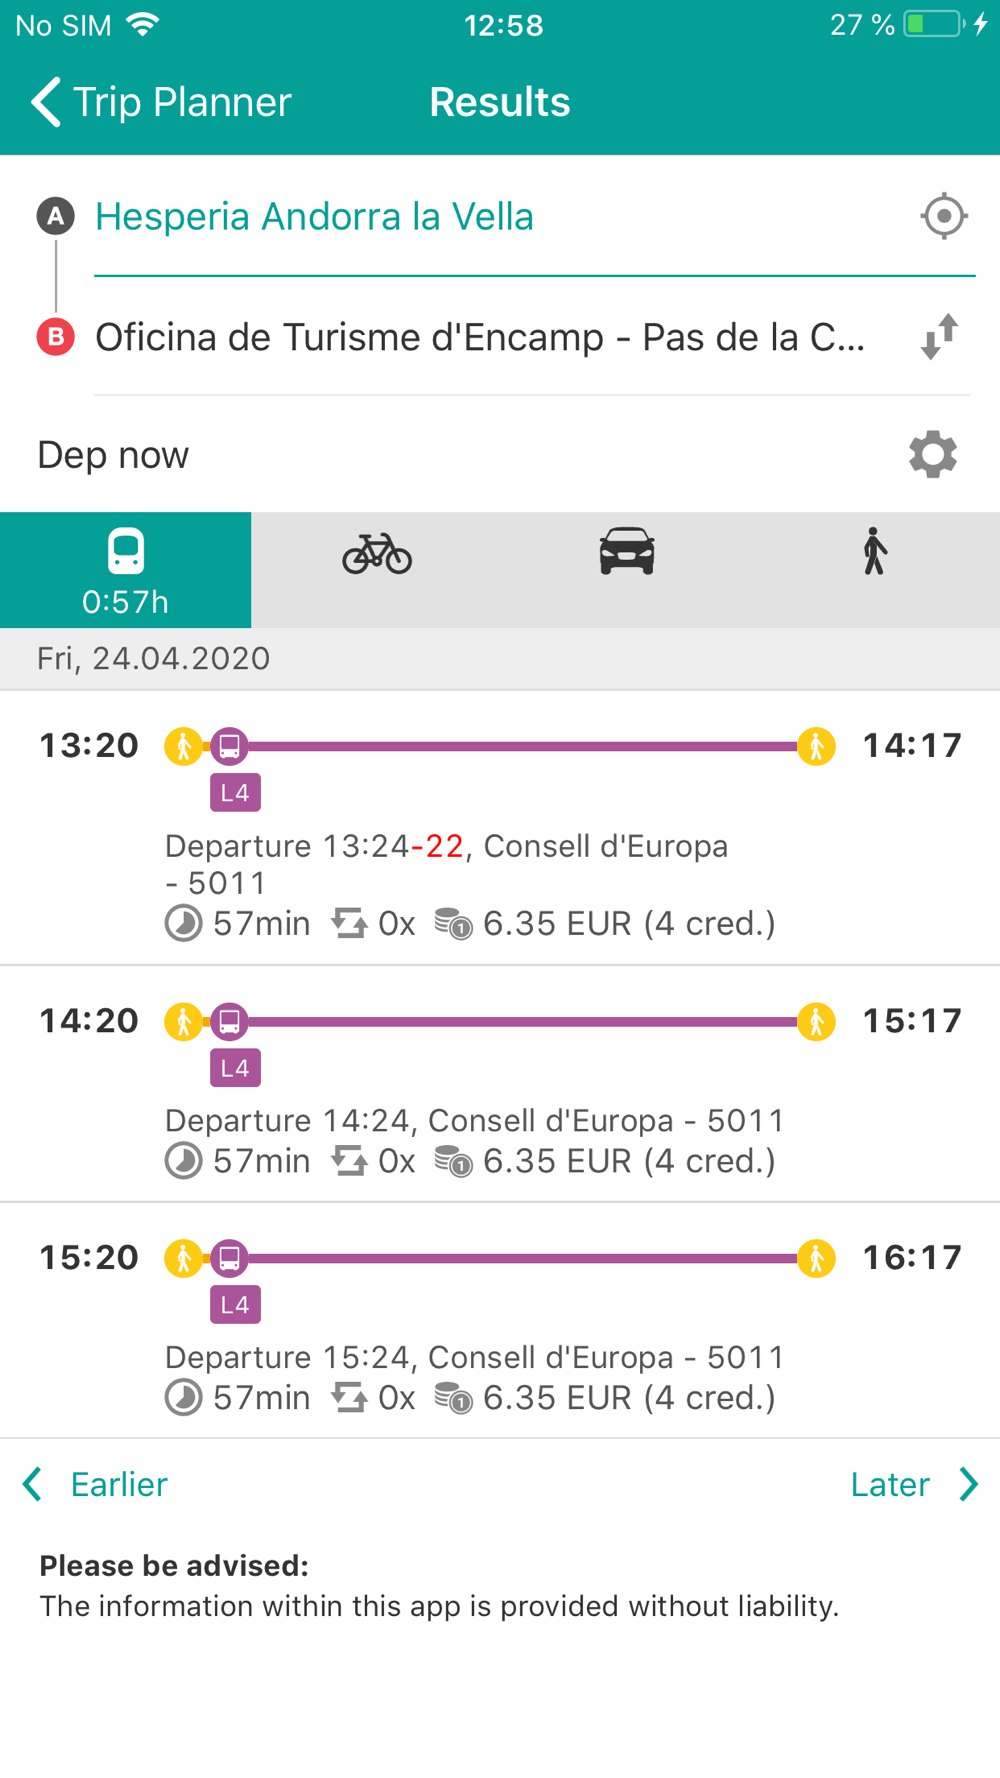Switch to the walking mode tab
Image resolution: width=1000 pixels, height=1778 pixels.
point(875,552)
